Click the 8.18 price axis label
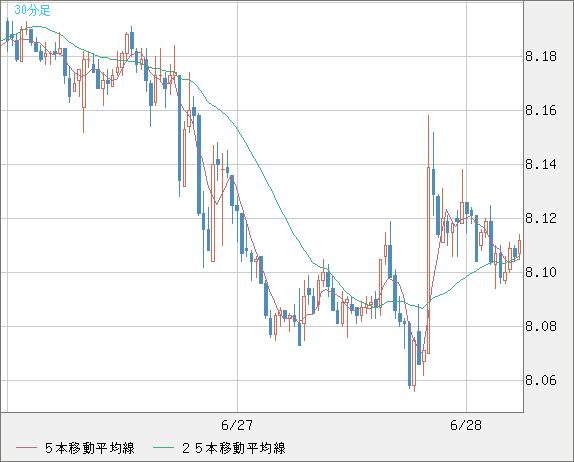Viewport: 574px width, 462px height. pos(541,57)
